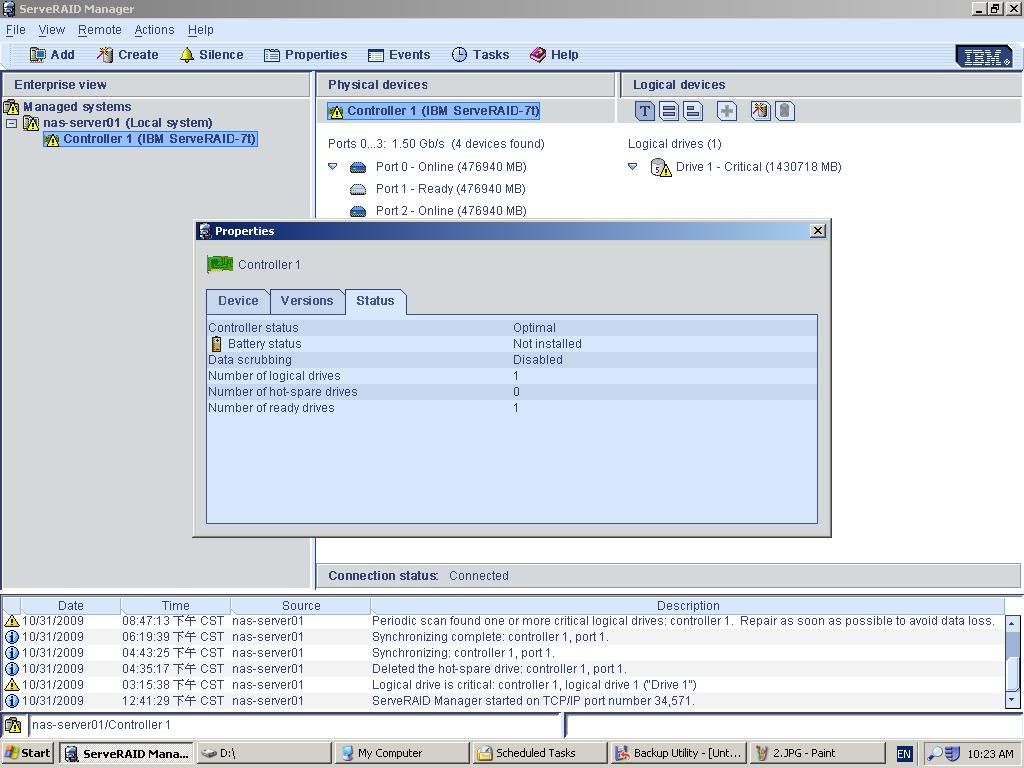Image resolution: width=1024 pixels, height=768 pixels.
Task: Open the File menu
Action: [16, 30]
